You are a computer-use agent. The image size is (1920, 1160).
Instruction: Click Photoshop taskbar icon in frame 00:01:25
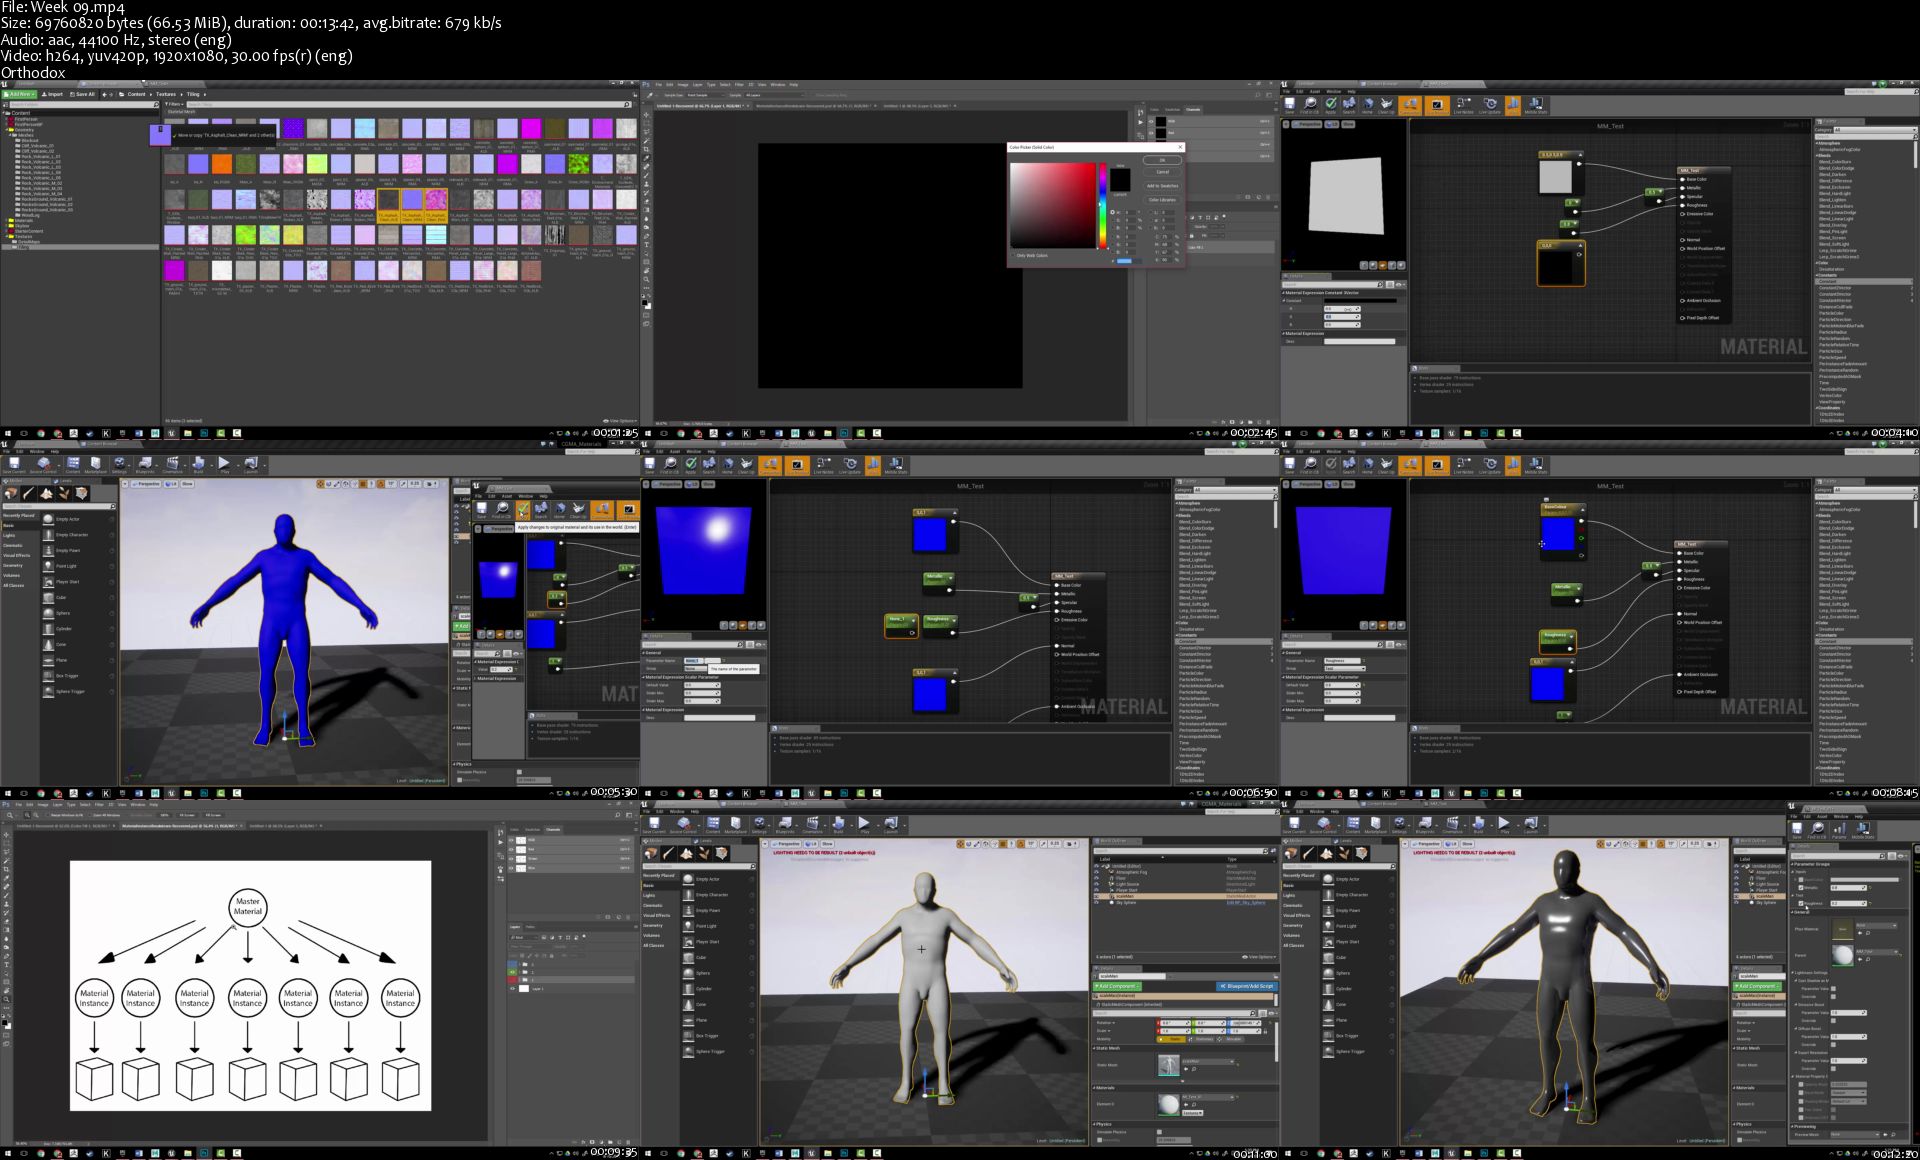204,433
